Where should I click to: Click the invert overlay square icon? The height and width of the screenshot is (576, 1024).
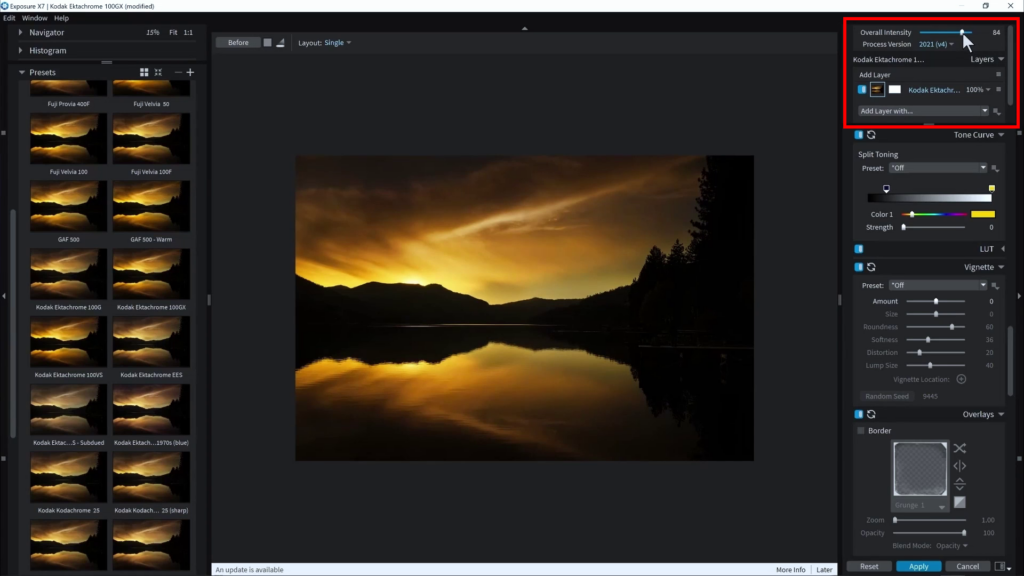point(959,502)
